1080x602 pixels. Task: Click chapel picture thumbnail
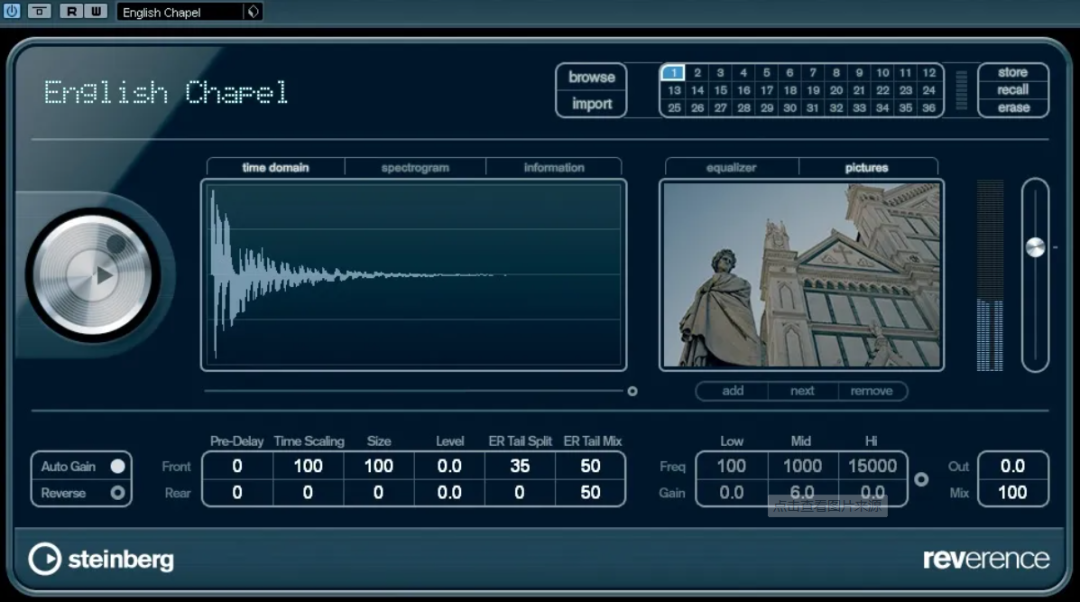801,275
